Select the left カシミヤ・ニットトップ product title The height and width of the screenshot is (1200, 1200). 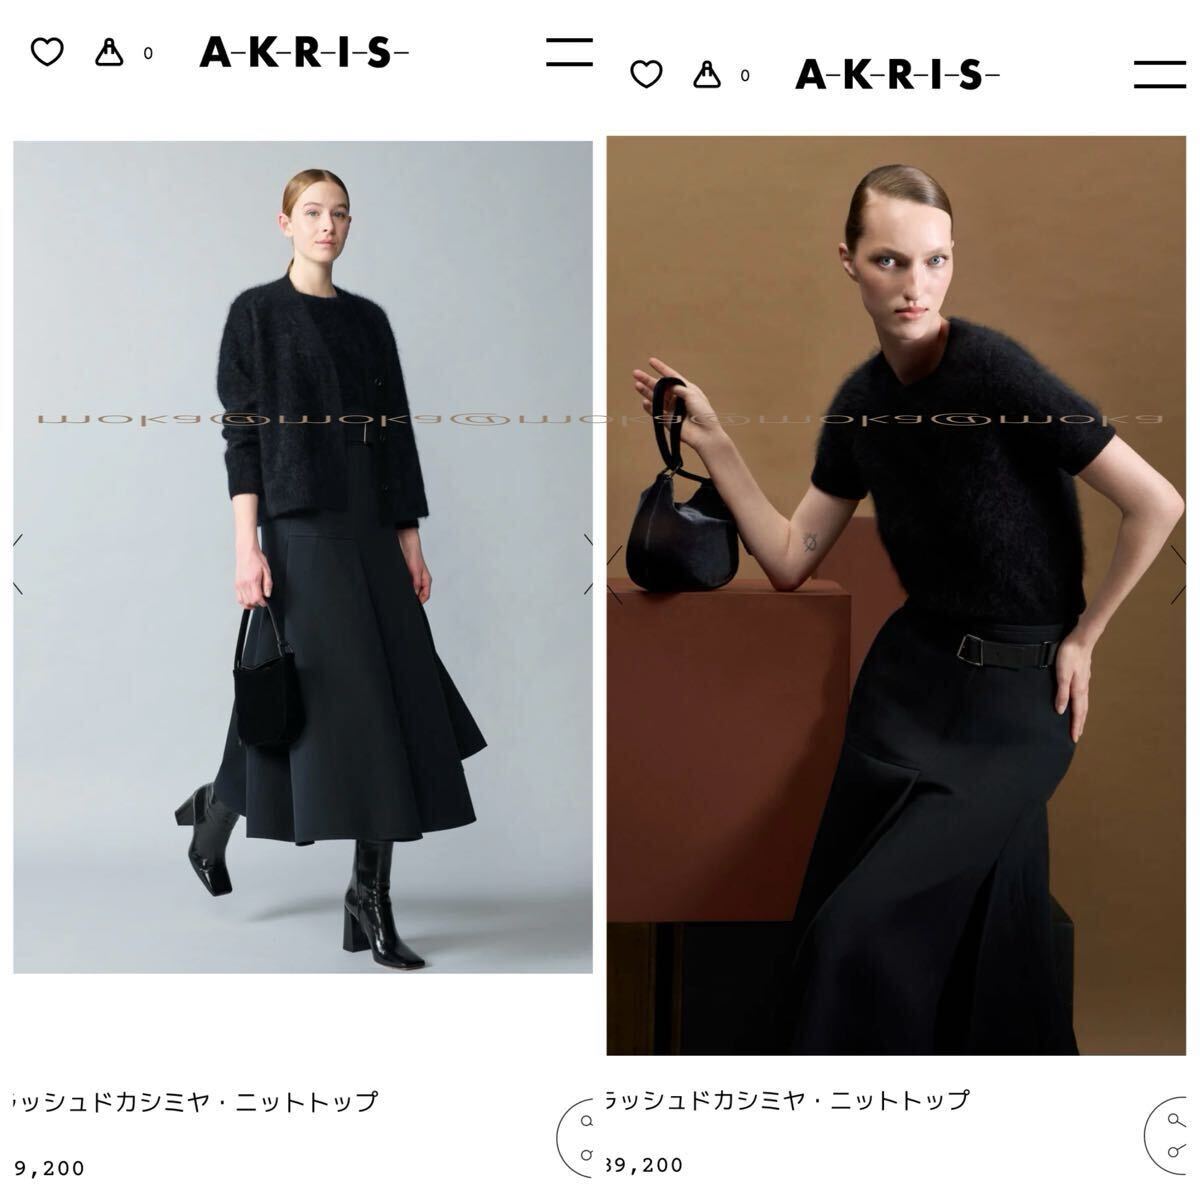click(x=195, y=1102)
